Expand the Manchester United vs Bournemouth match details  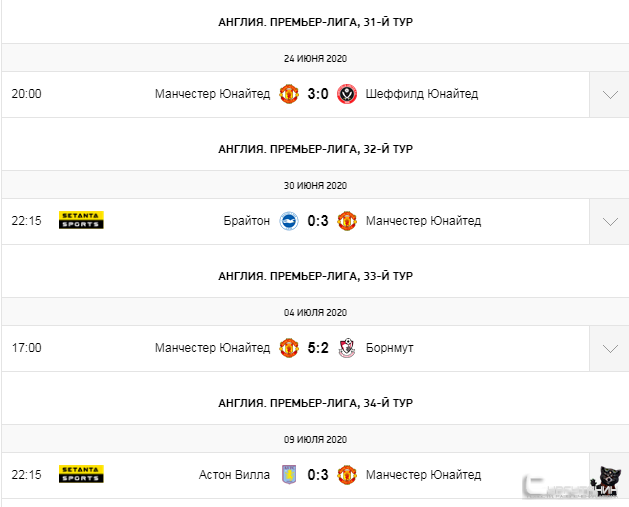pyautogui.click(x=610, y=349)
